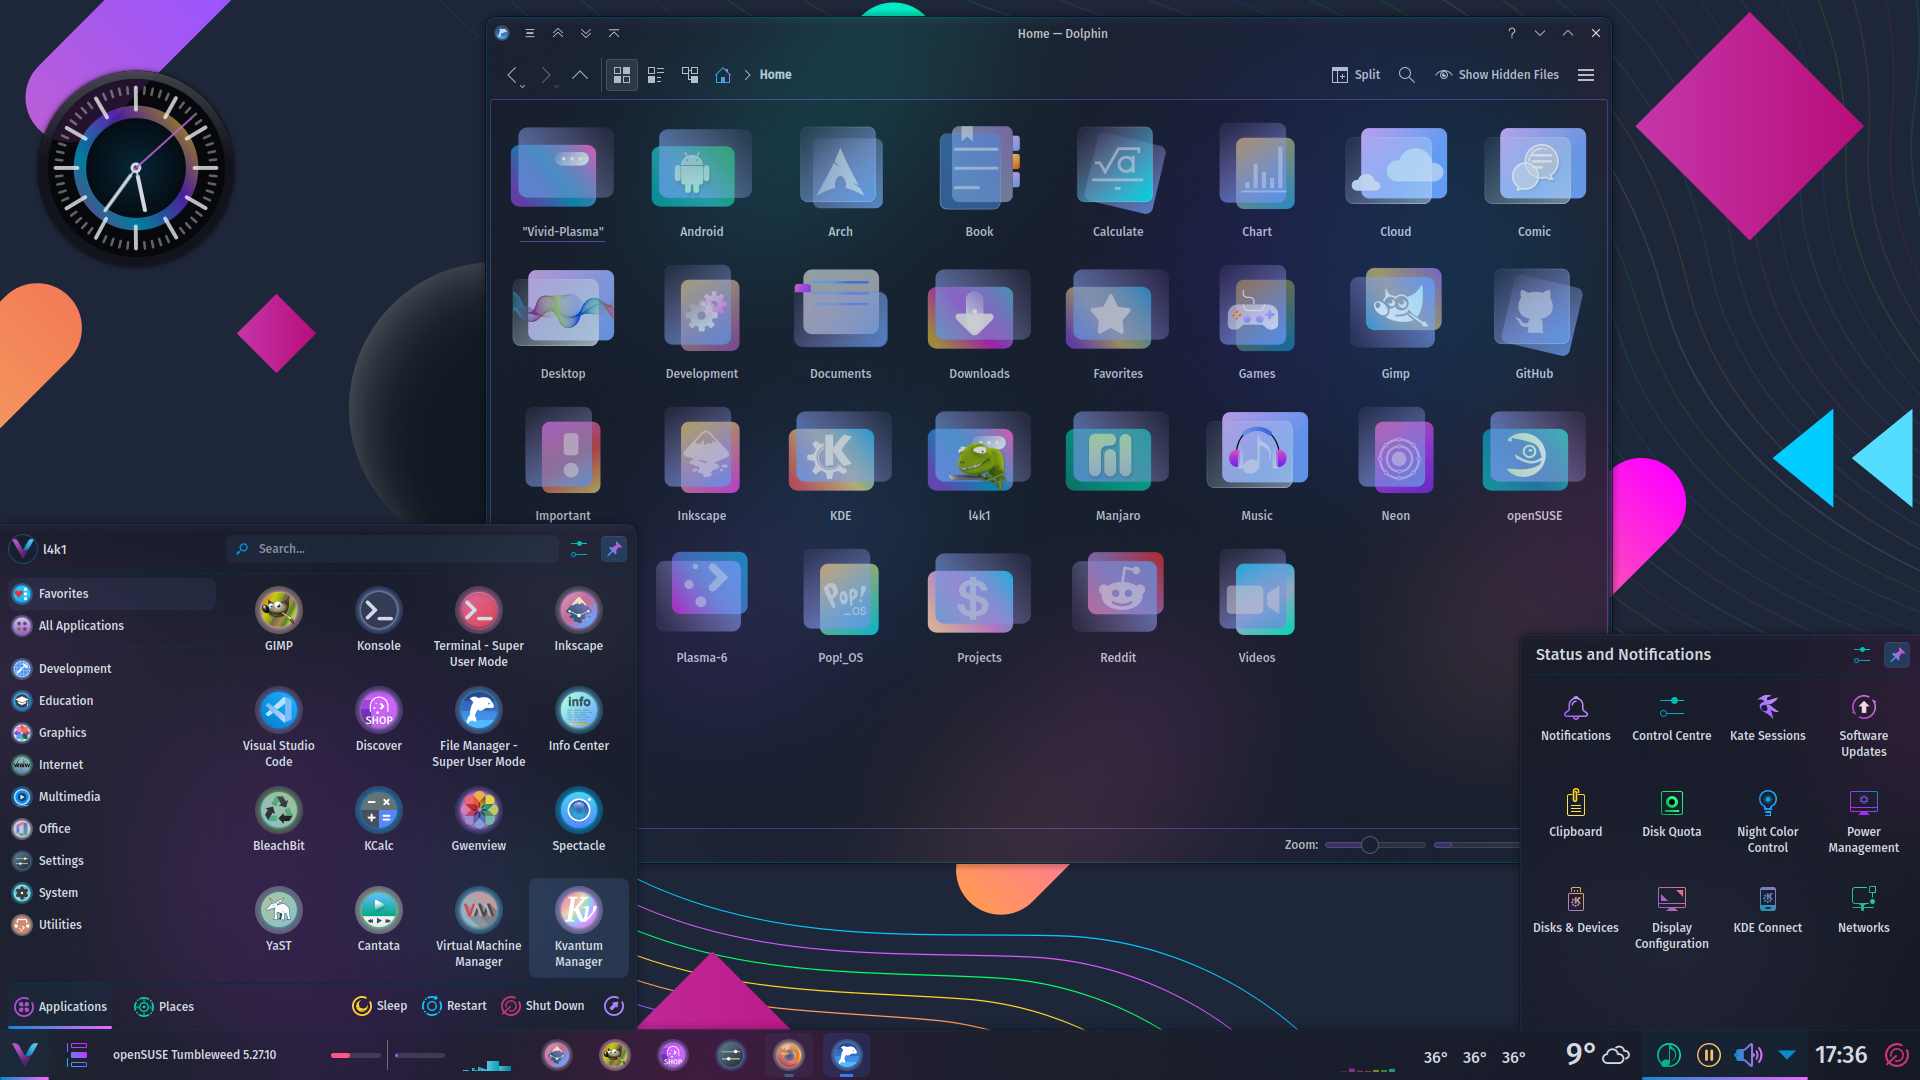Image resolution: width=1920 pixels, height=1080 pixels.
Task: Select All Applications category
Action: coord(112,626)
